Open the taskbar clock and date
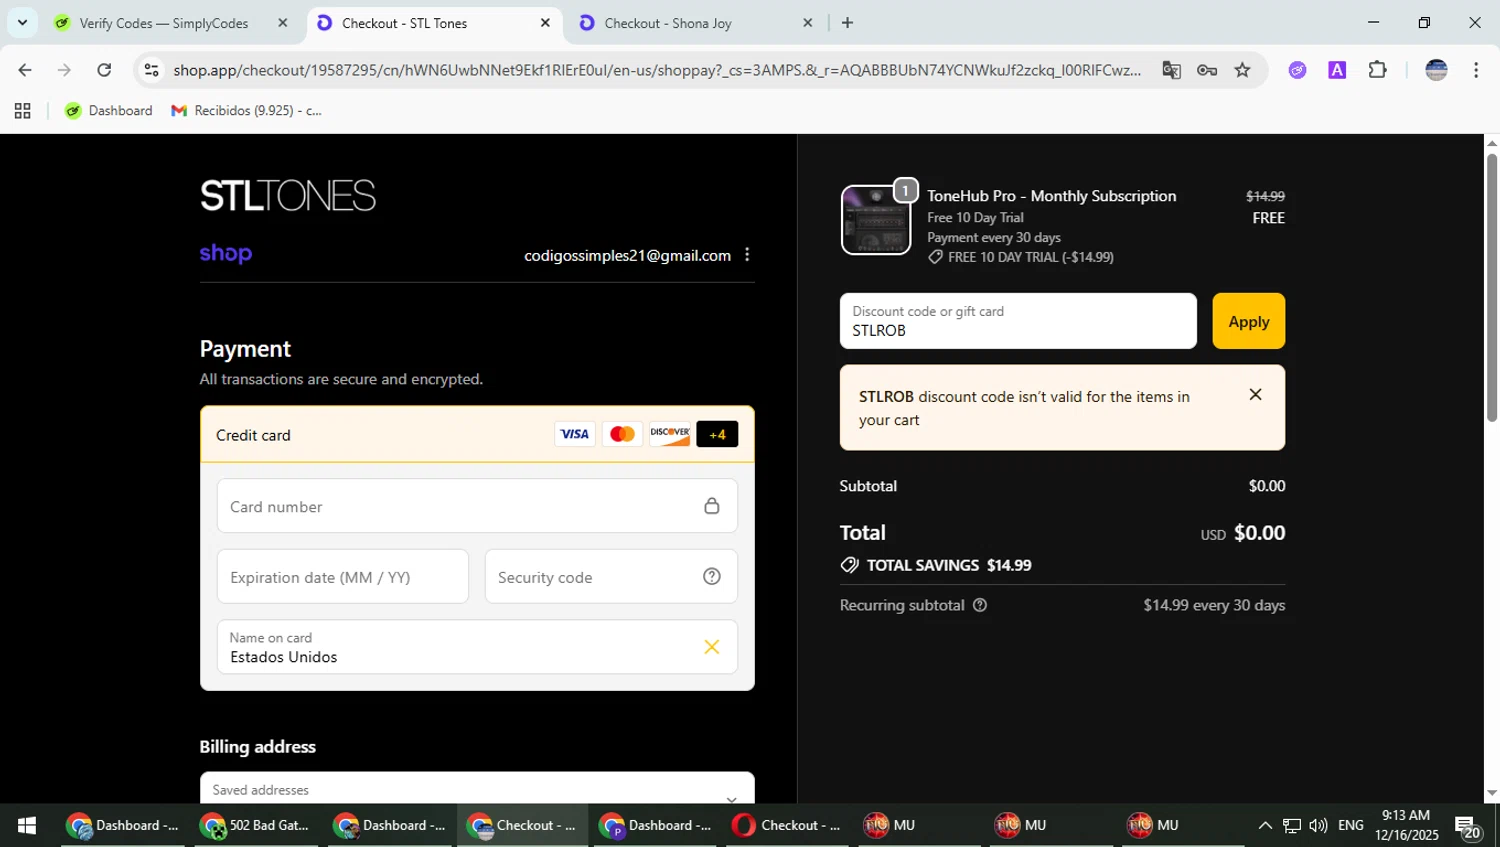The height and width of the screenshot is (847, 1500). [x=1406, y=825]
